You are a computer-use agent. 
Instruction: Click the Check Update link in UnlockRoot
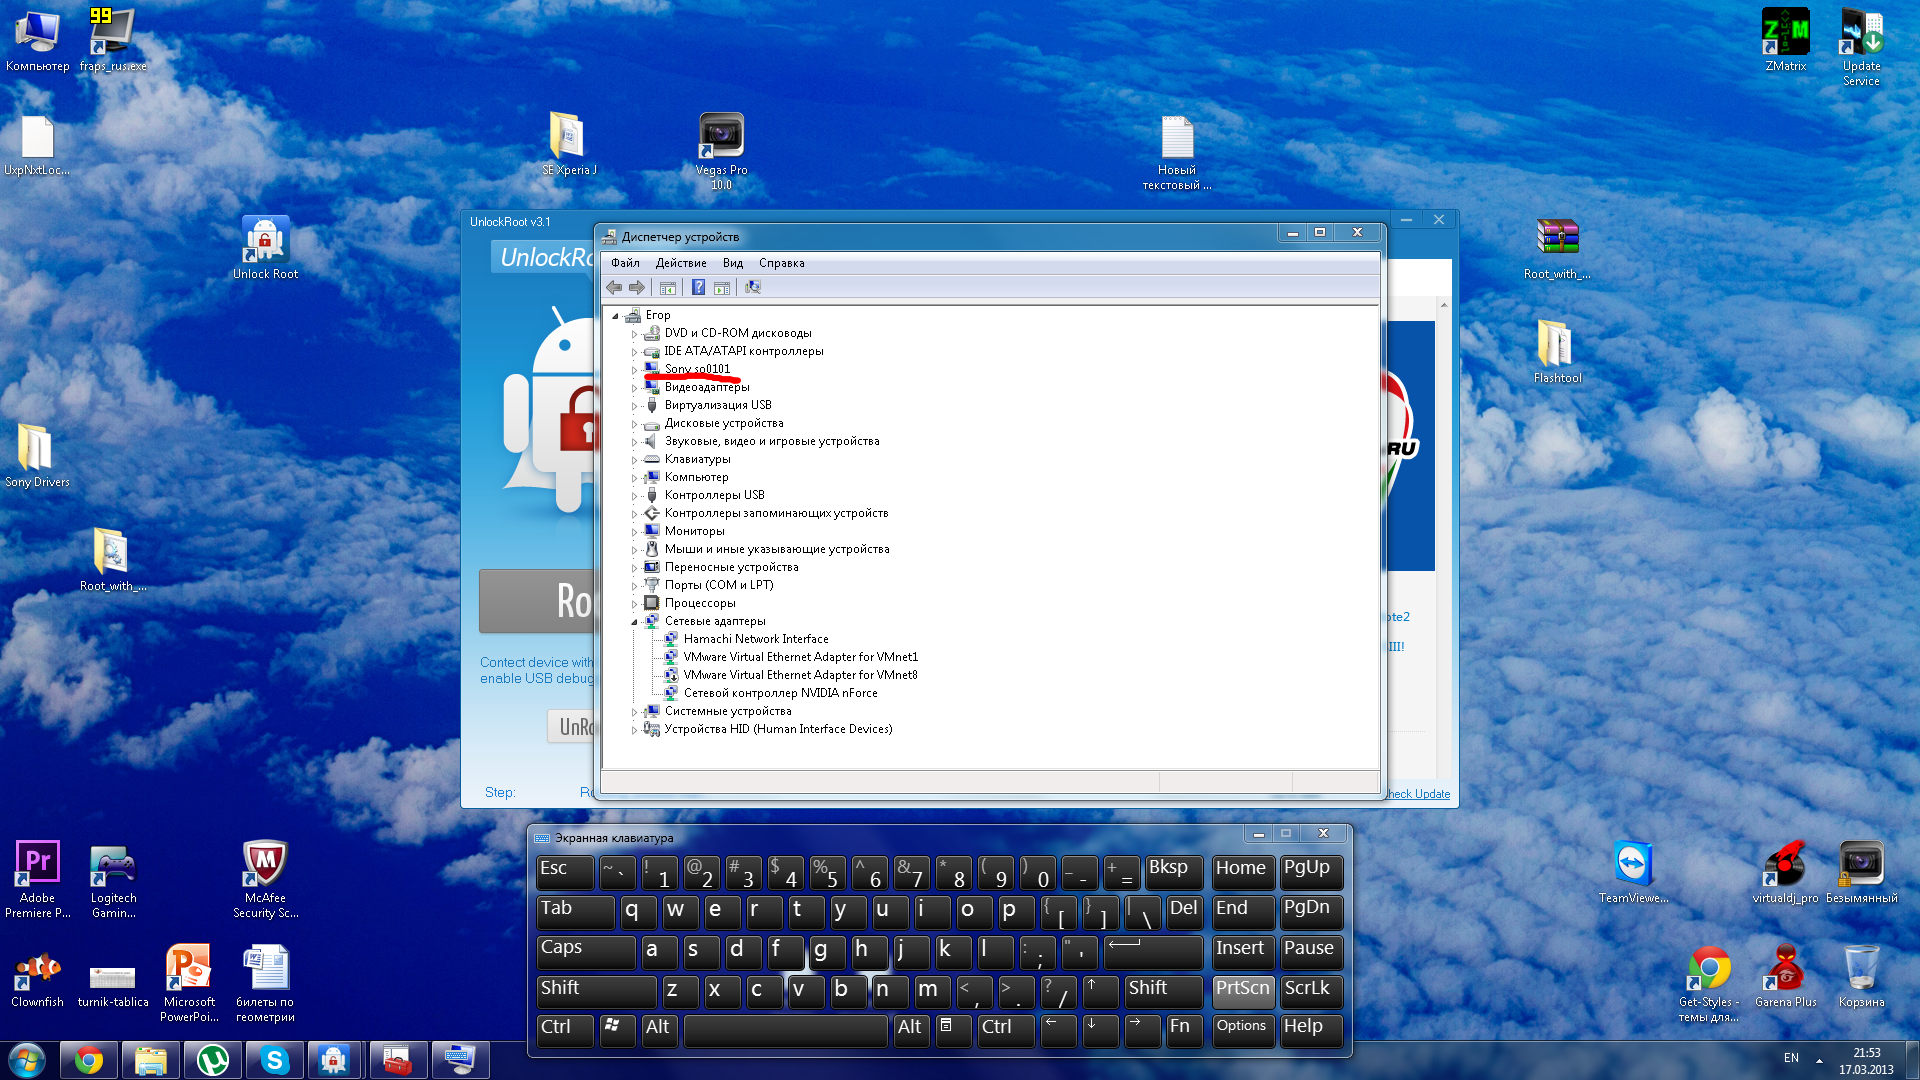pyautogui.click(x=1417, y=794)
